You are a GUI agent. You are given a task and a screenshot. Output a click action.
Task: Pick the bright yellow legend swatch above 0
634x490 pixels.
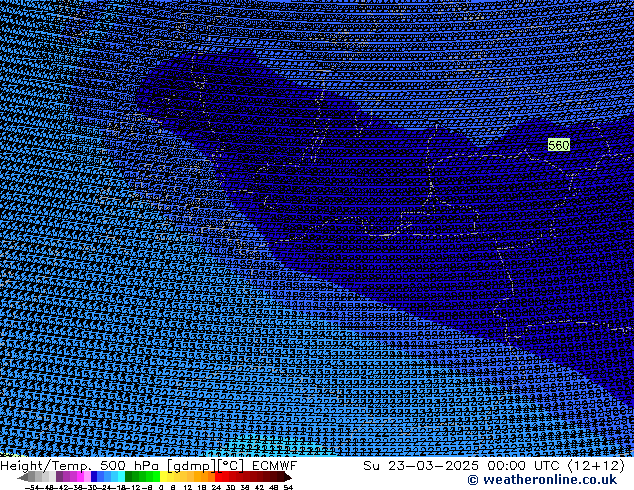(163, 476)
